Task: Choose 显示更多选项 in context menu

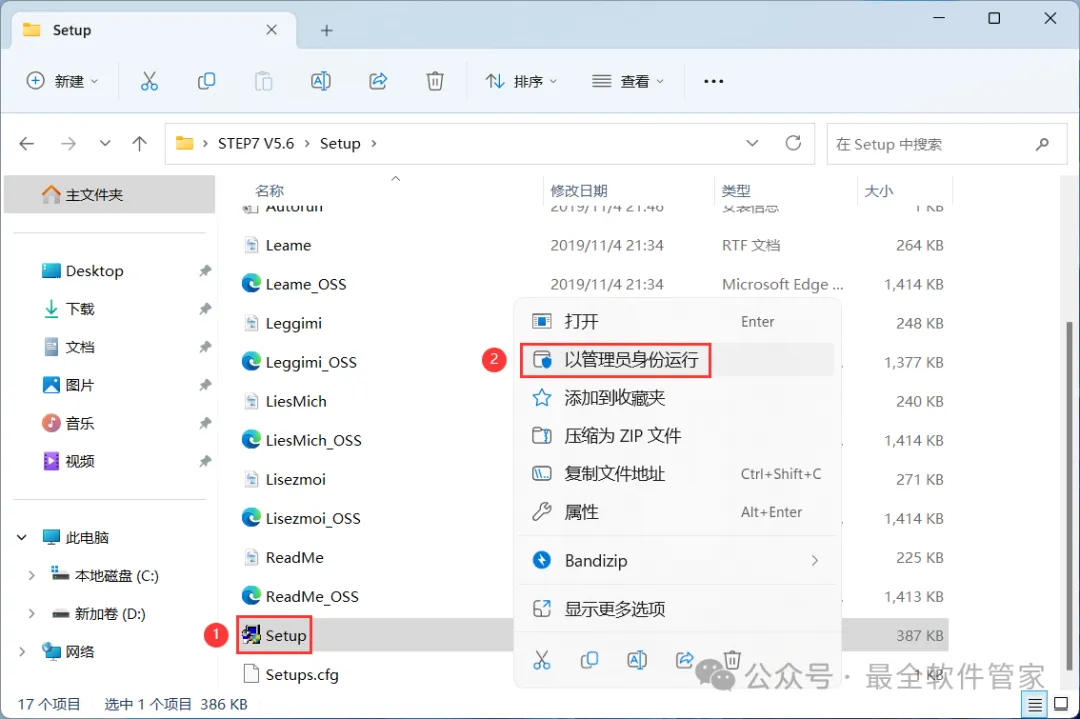Action: click(677, 609)
